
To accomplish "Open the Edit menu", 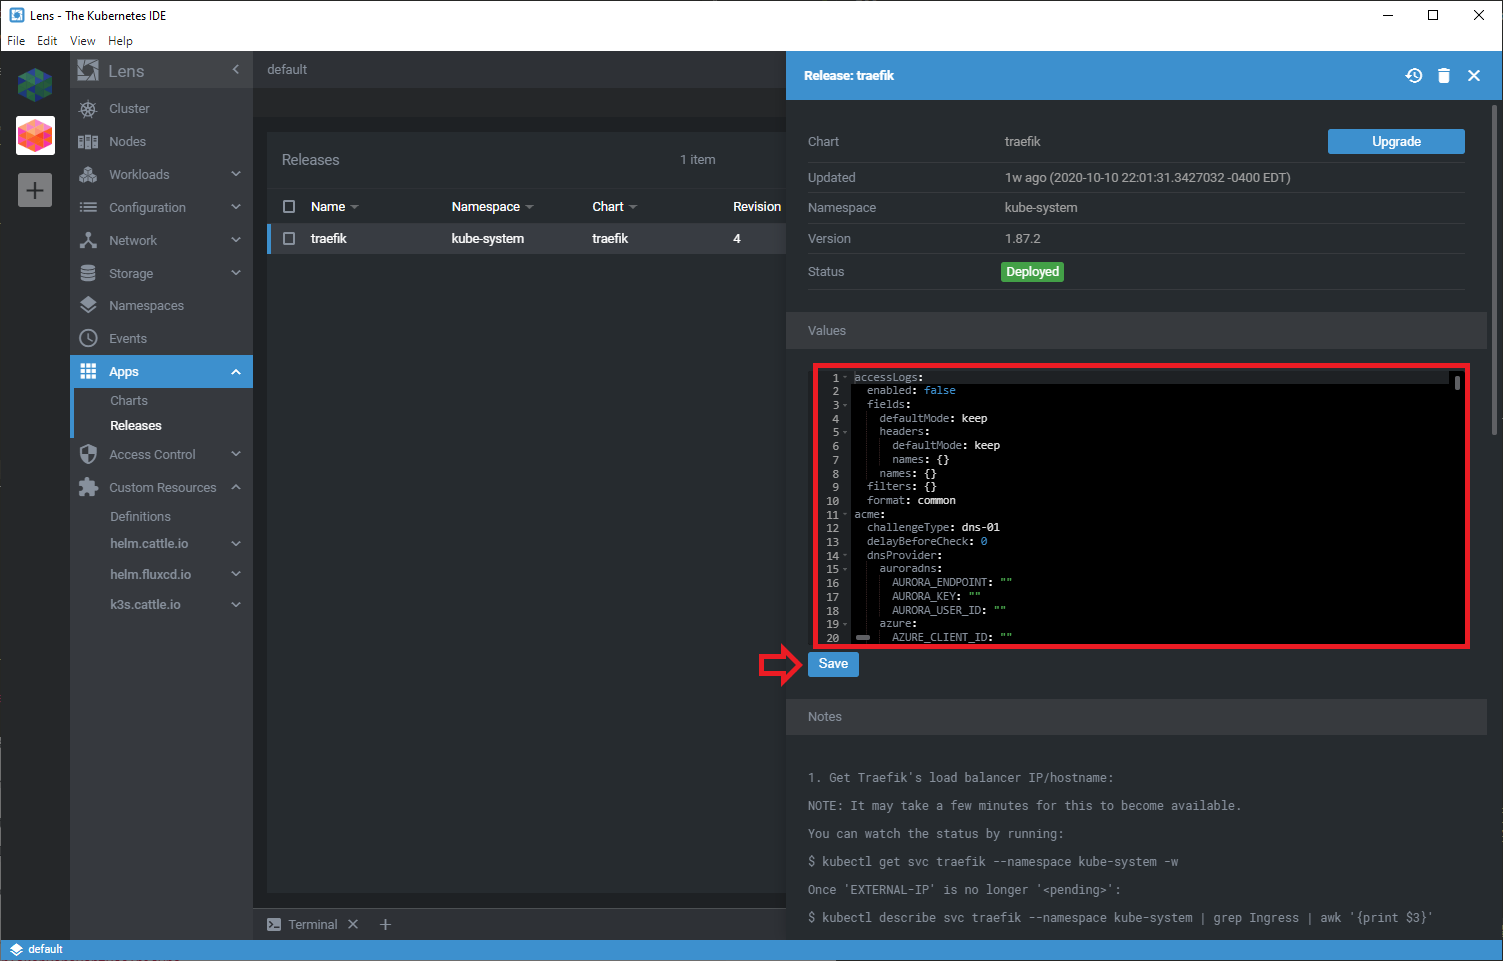I will pos(47,41).
